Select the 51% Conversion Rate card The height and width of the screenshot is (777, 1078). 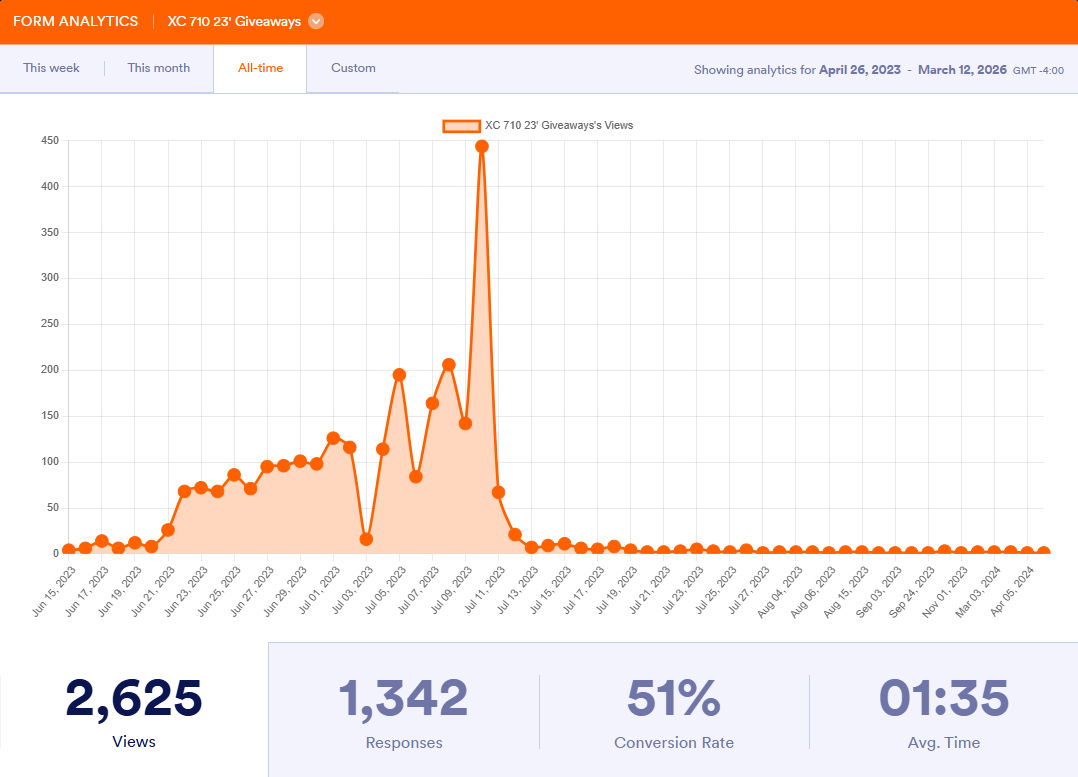tap(674, 710)
